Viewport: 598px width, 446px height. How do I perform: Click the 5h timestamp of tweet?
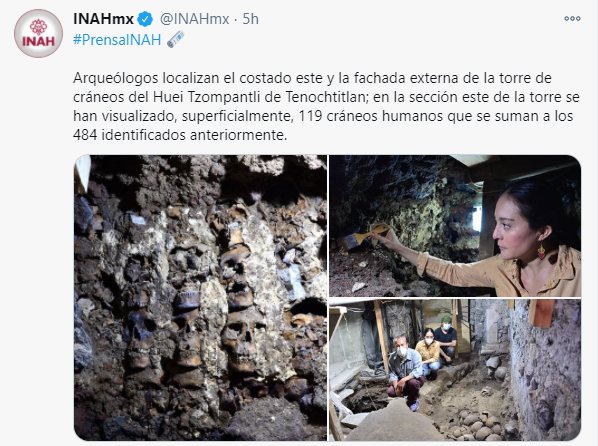(x=251, y=19)
